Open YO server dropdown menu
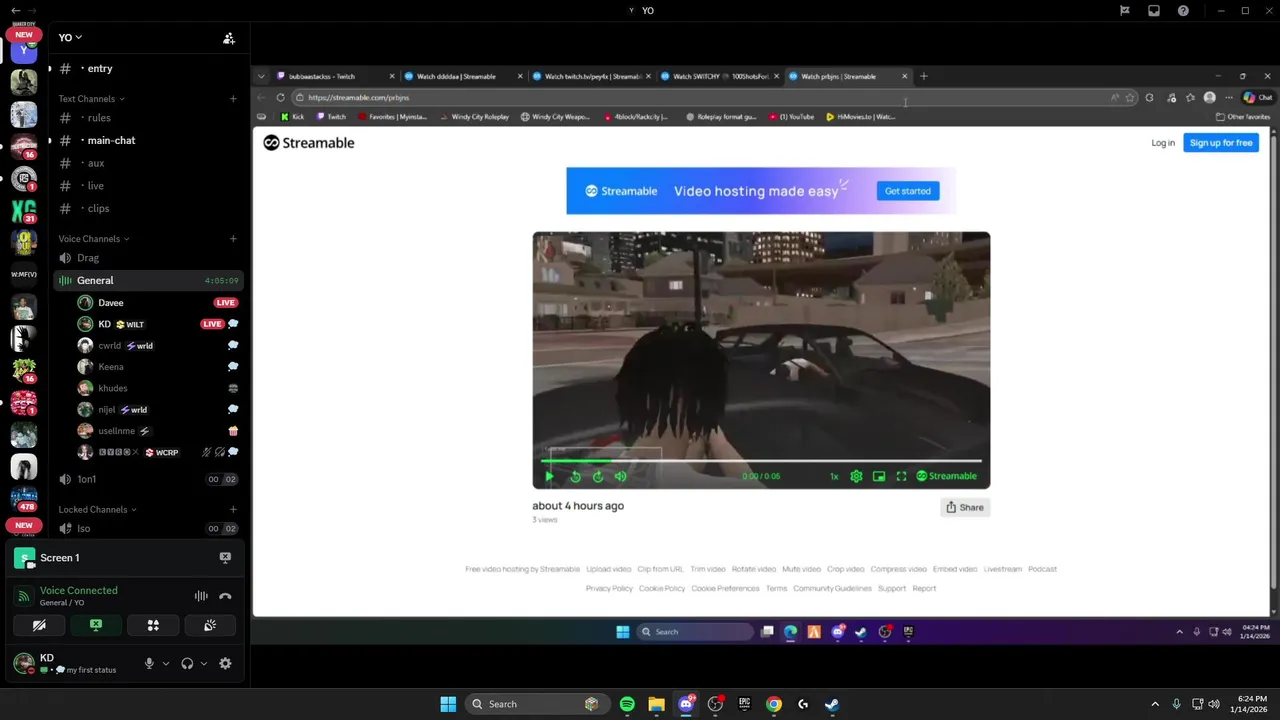This screenshot has height=720, width=1280. [70, 37]
